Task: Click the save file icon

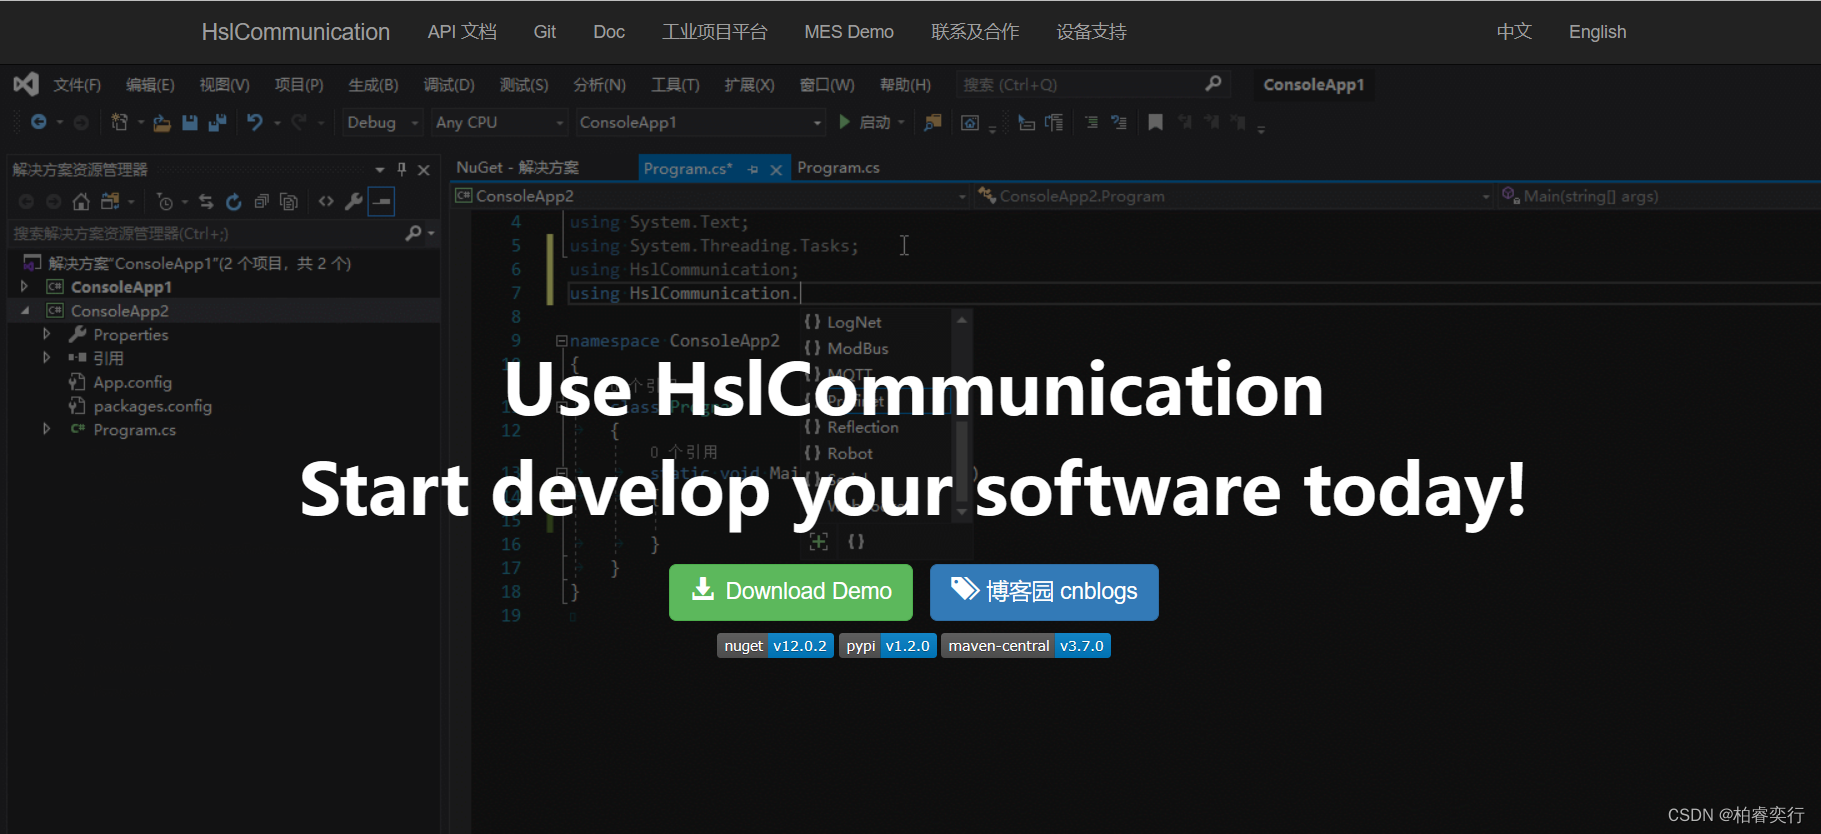Action: pyautogui.click(x=189, y=123)
